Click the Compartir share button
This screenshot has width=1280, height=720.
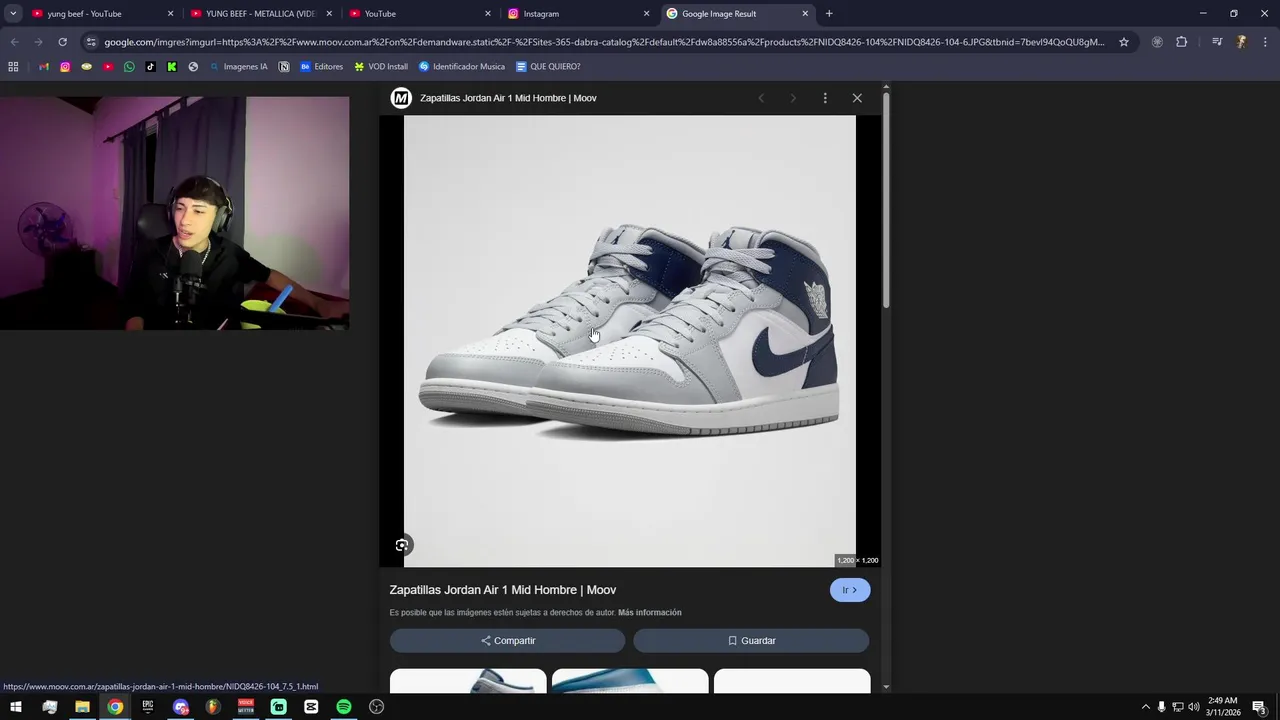(x=508, y=641)
